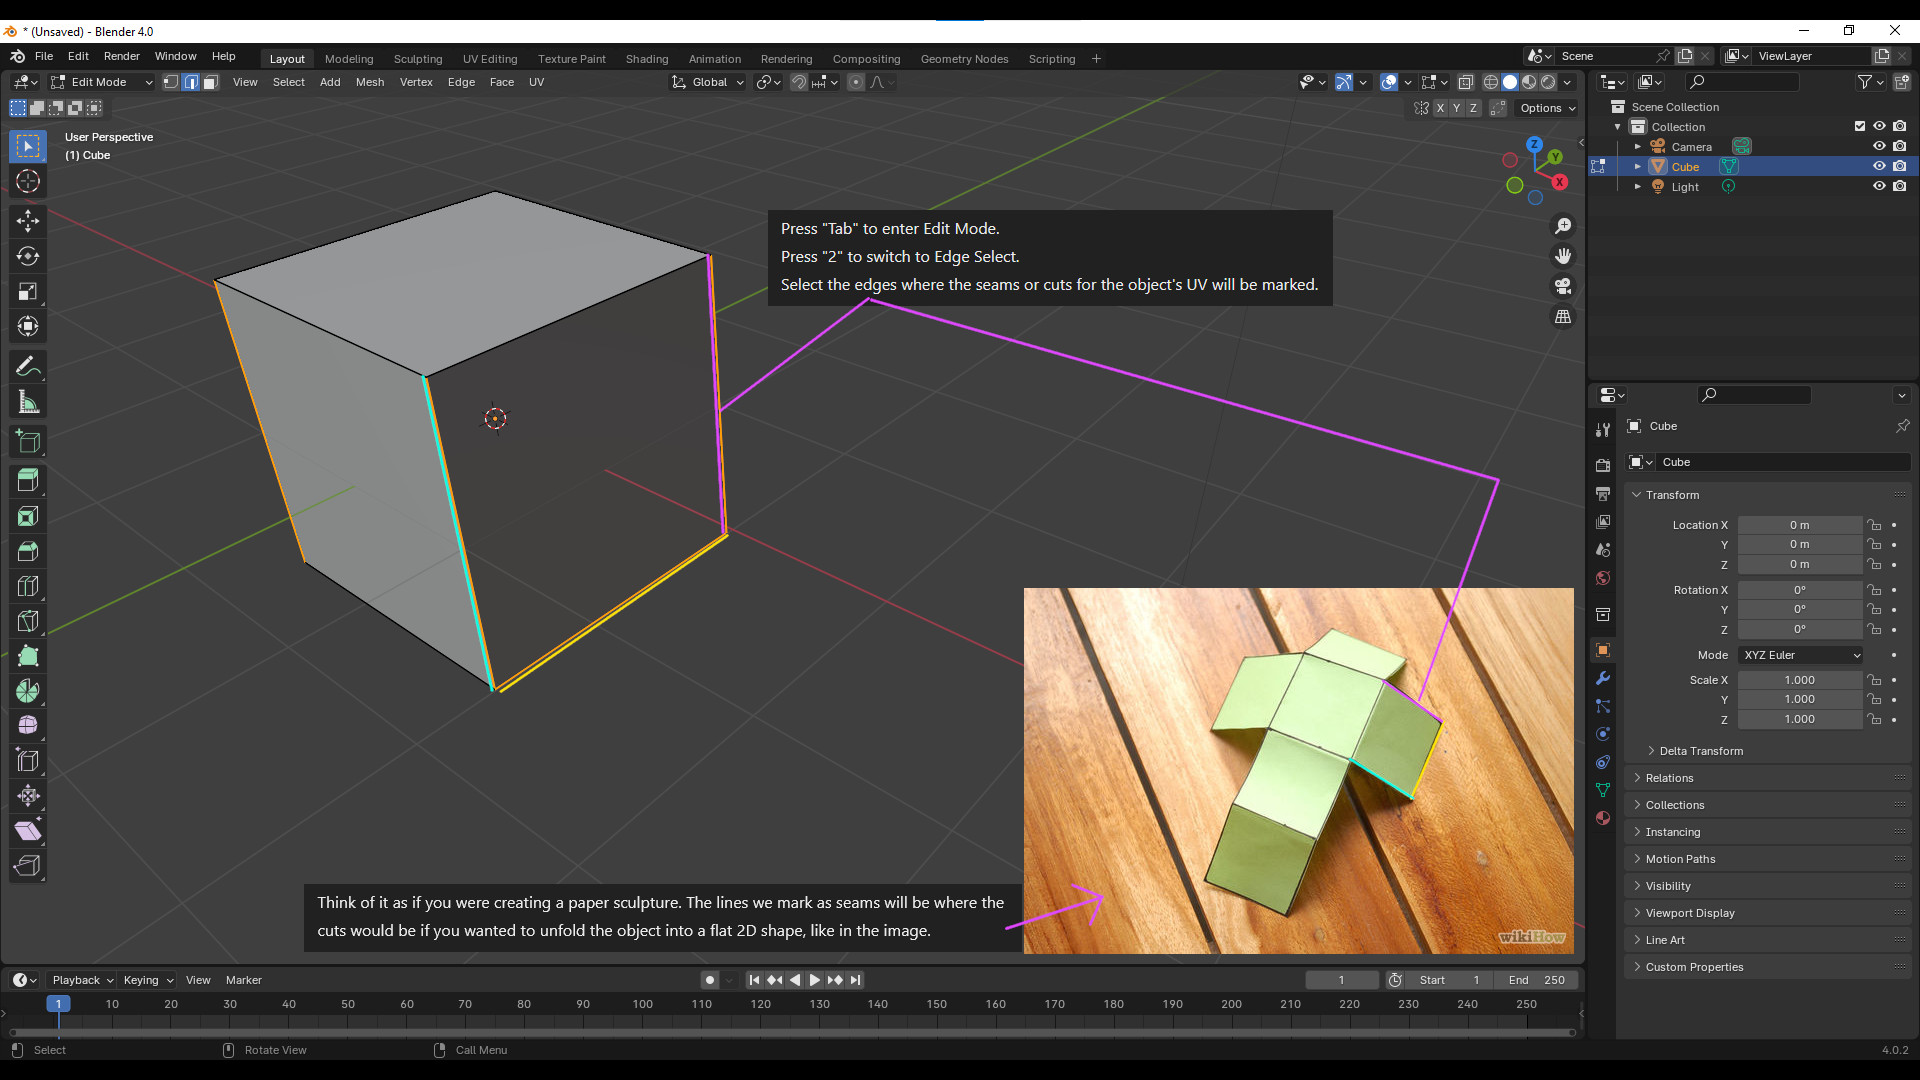Screen dimensions: 1920x1080
Task: Open the Global transform orientation dropdown
Action: click(x=708, y=82)
